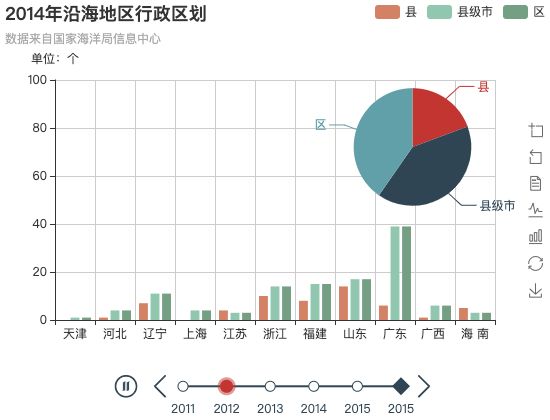The image size is (550, 420).
Task: Switch chart to line type icon
Action: (x=536, y=210)
